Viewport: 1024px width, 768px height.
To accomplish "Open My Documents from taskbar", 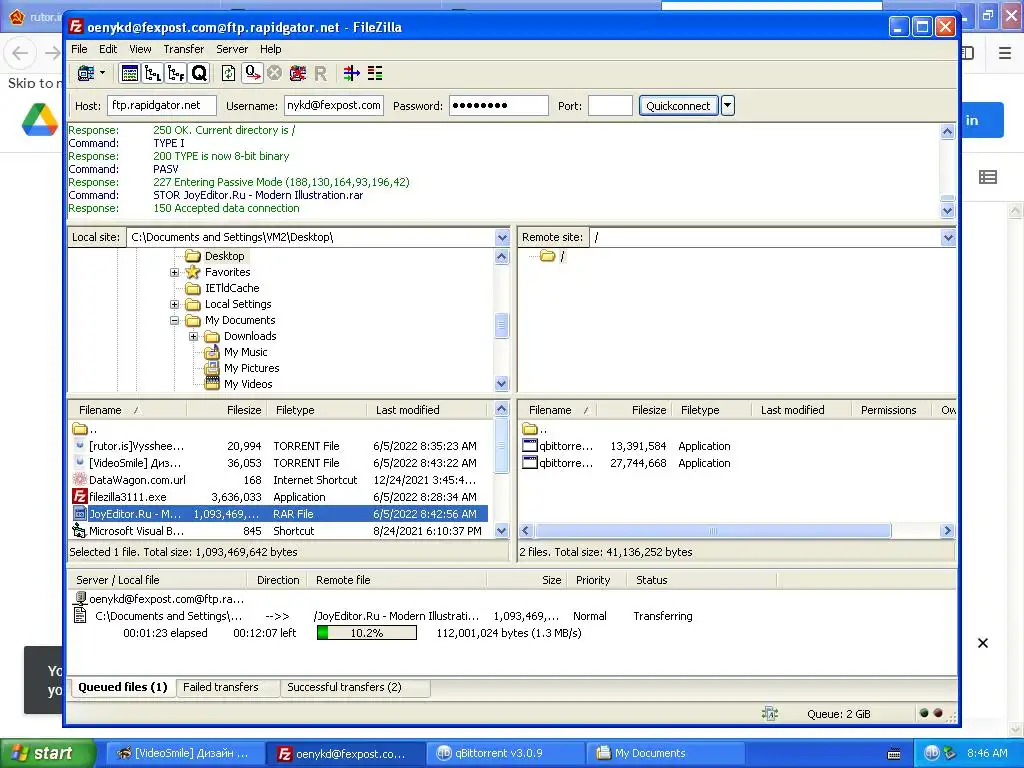I will 666,753.
